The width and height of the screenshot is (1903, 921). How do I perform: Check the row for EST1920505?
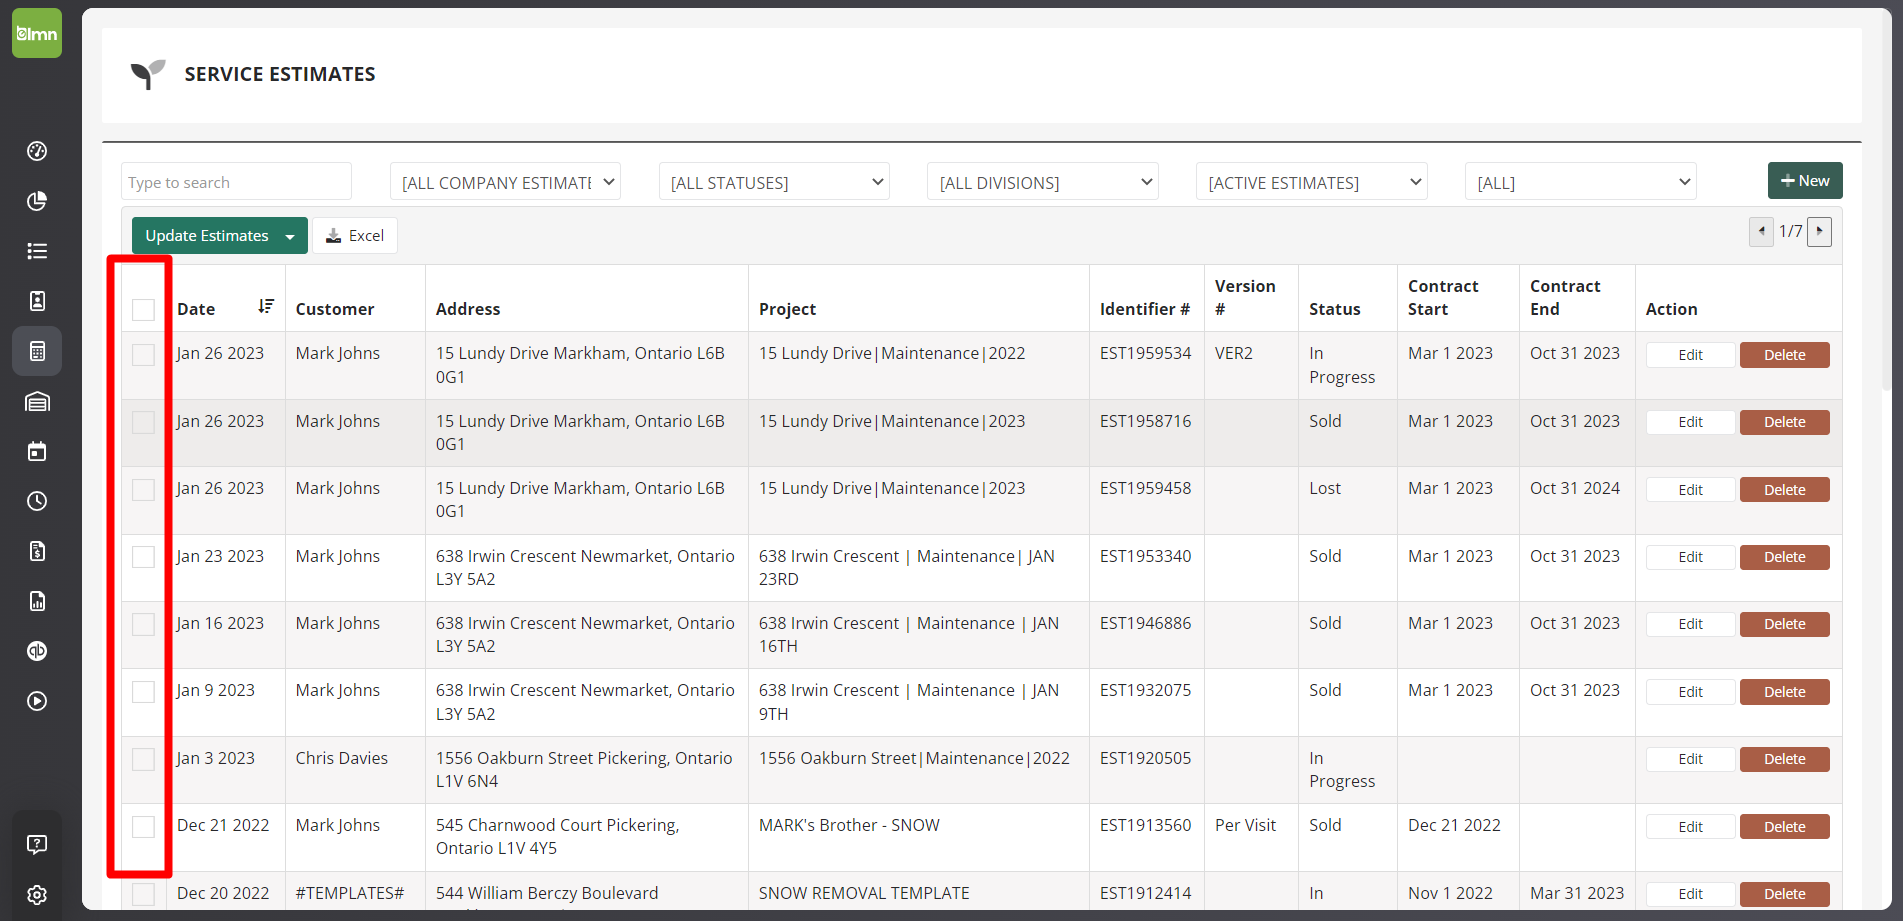point(144,759)
